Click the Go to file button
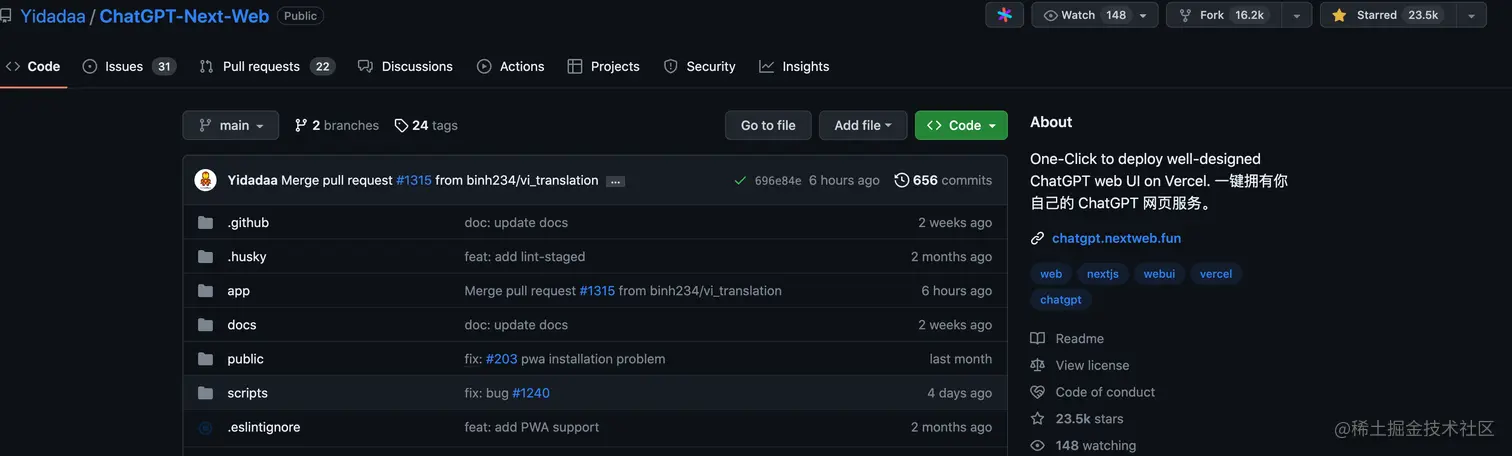This screenshot has height=456, width=1512. (768, 125)
